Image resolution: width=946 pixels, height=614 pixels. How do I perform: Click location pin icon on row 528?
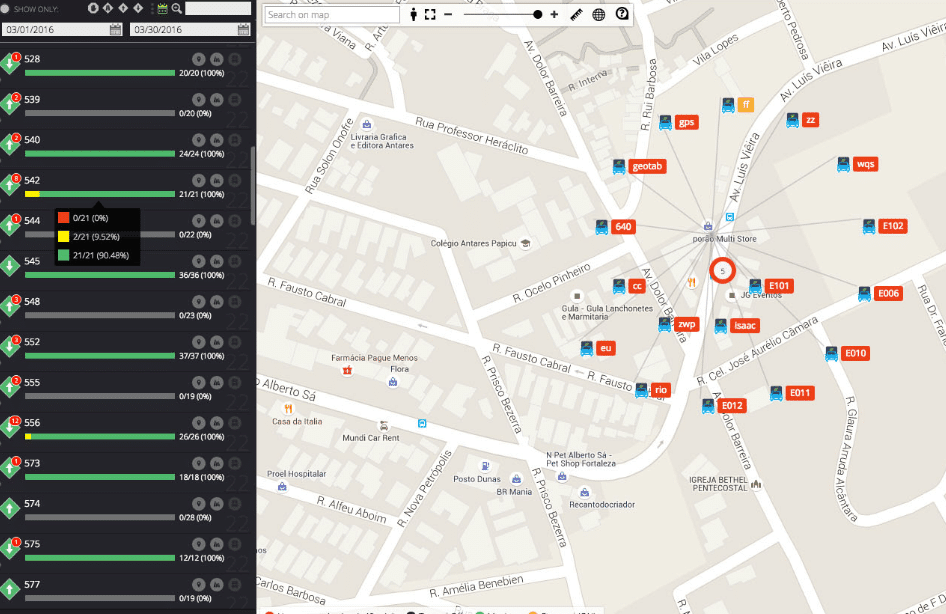point(198,59)
